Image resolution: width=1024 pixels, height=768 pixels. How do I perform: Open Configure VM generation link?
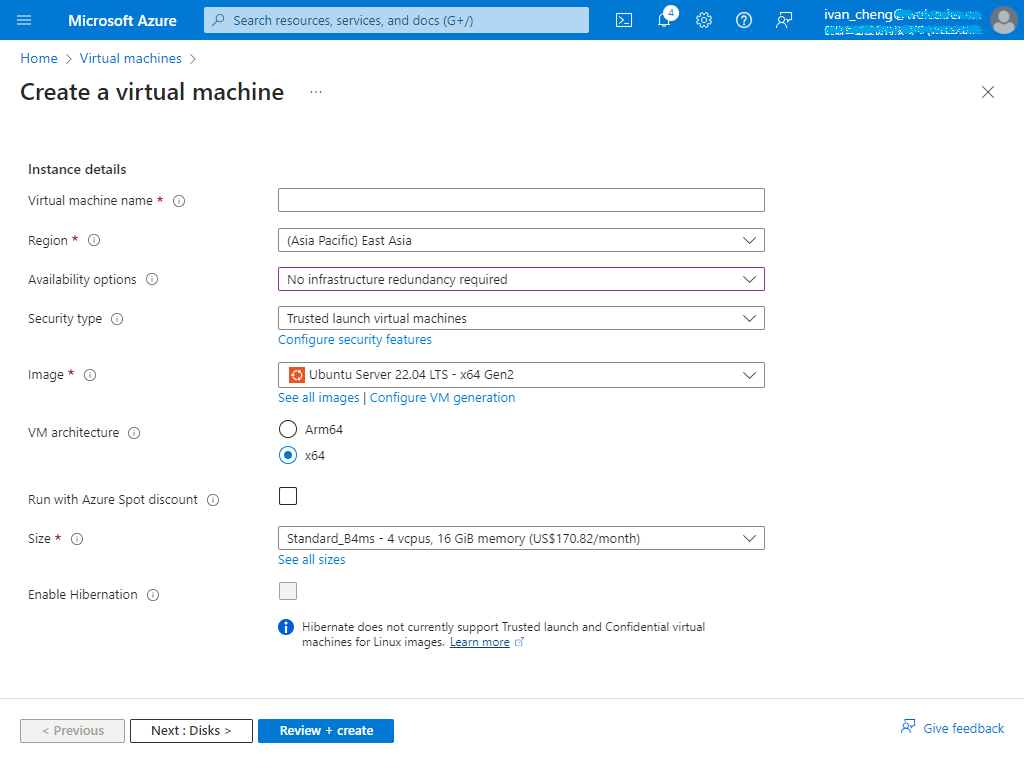tap(442, 398)
